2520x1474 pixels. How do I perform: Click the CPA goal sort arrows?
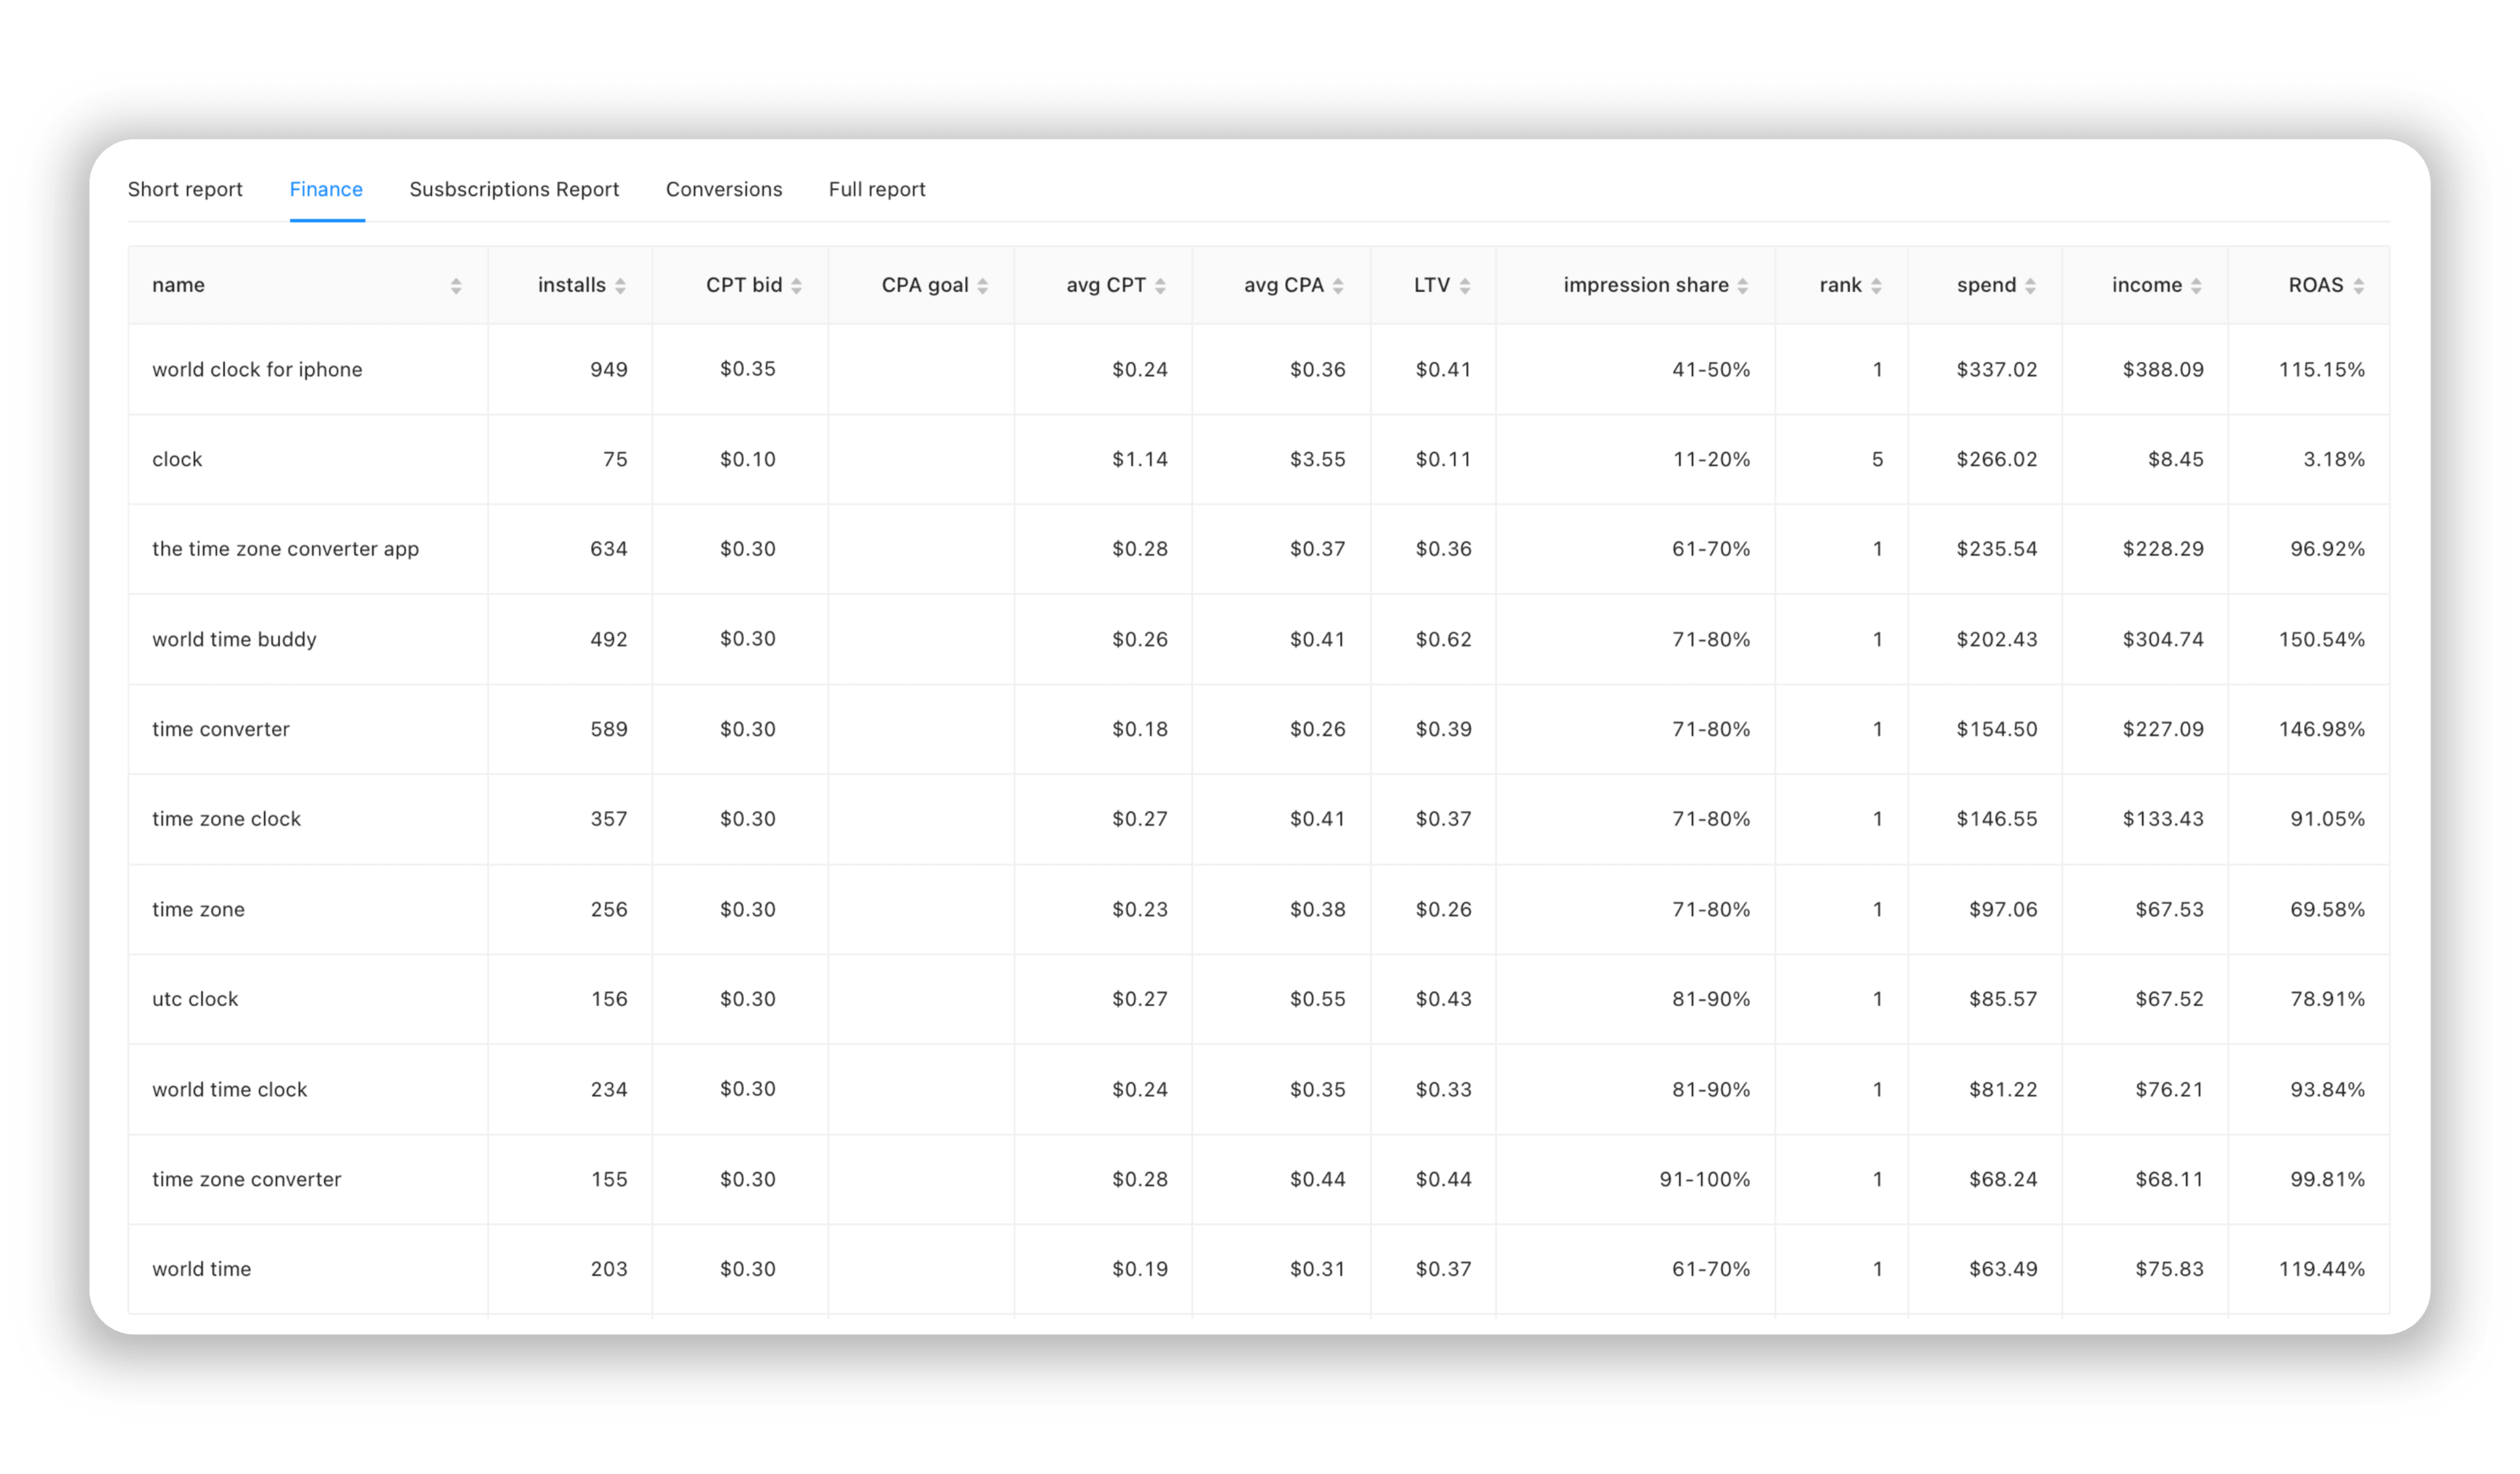click(983, 286)
